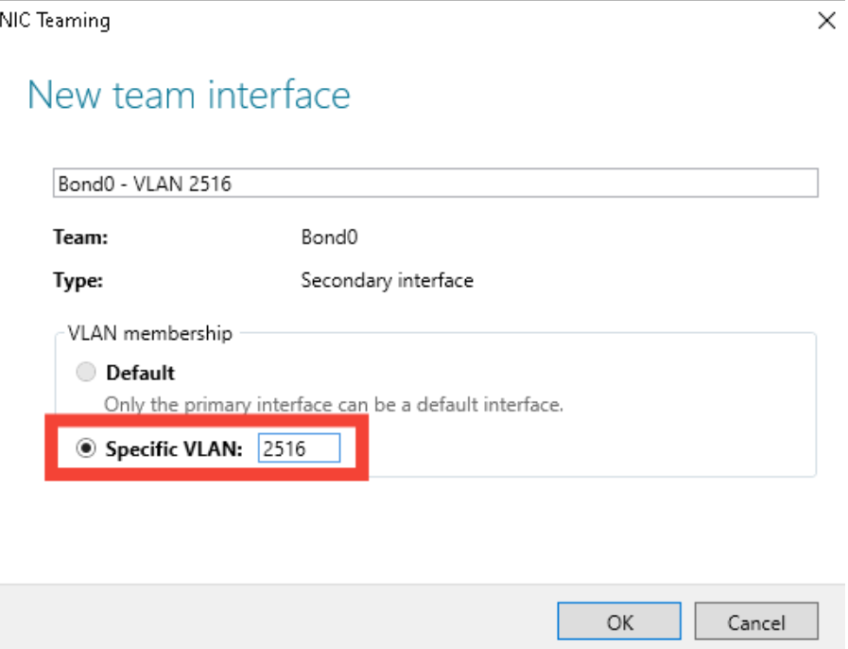Click the bold "Default" option label

point(140,373)
